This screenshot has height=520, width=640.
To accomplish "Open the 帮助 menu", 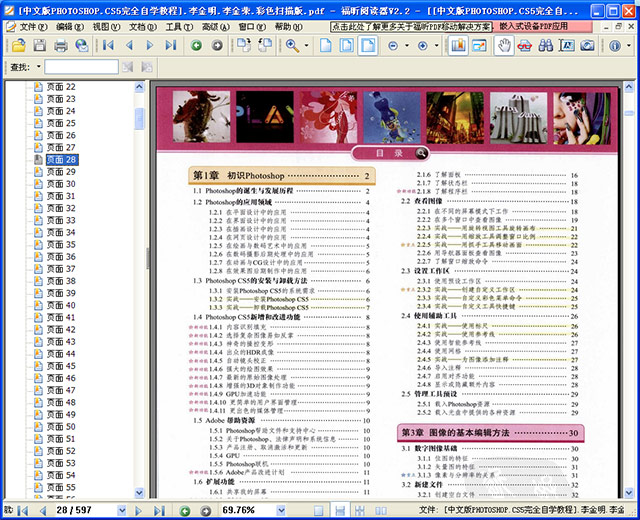I will tap(288, 27).
